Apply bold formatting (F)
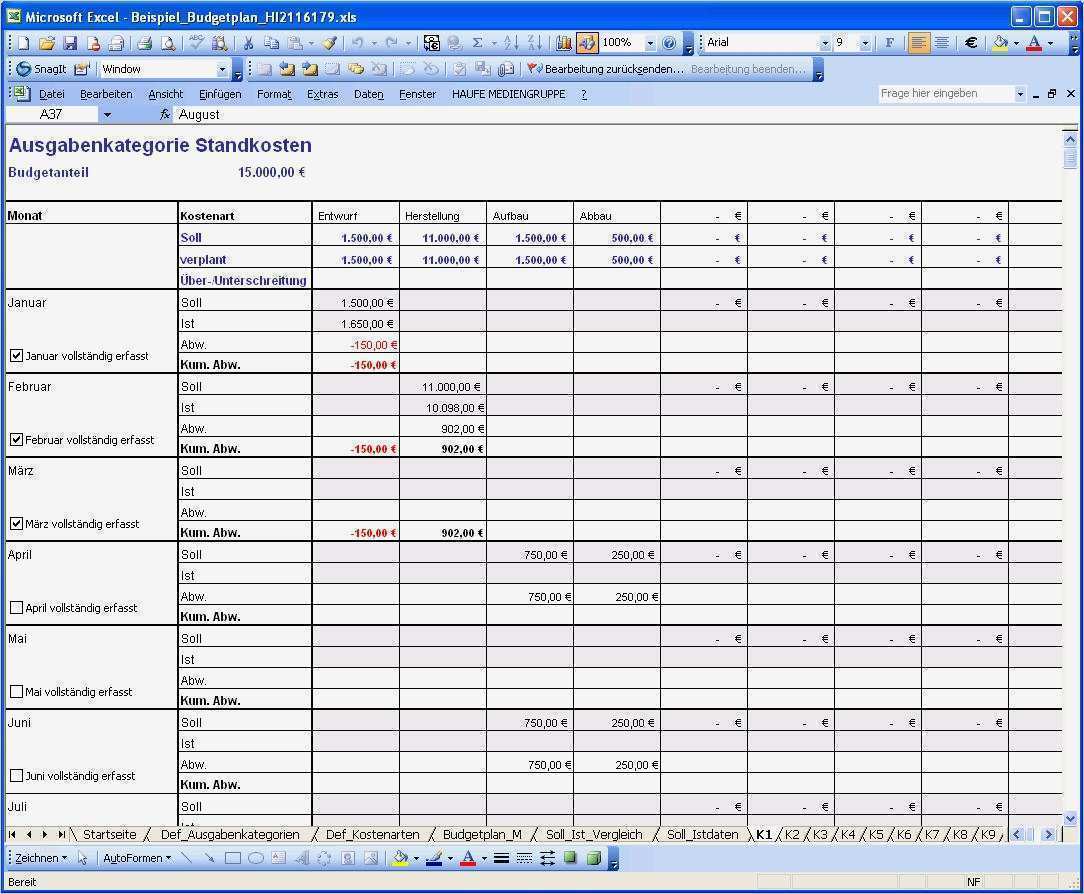Image resolution: width=1084 pixels, height=894 pixels. point(889,43)
